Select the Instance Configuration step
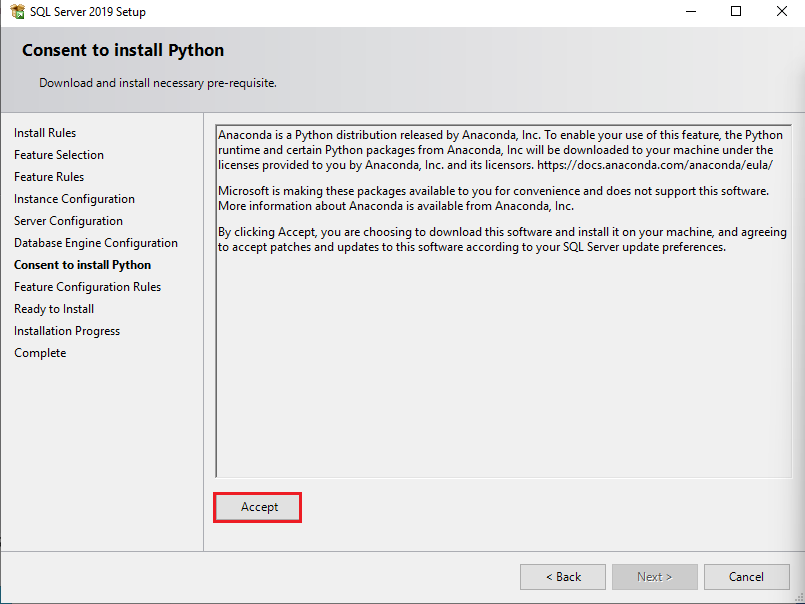Image resolution: width=805 pixels, height=604 pixels. coord(74,198)
